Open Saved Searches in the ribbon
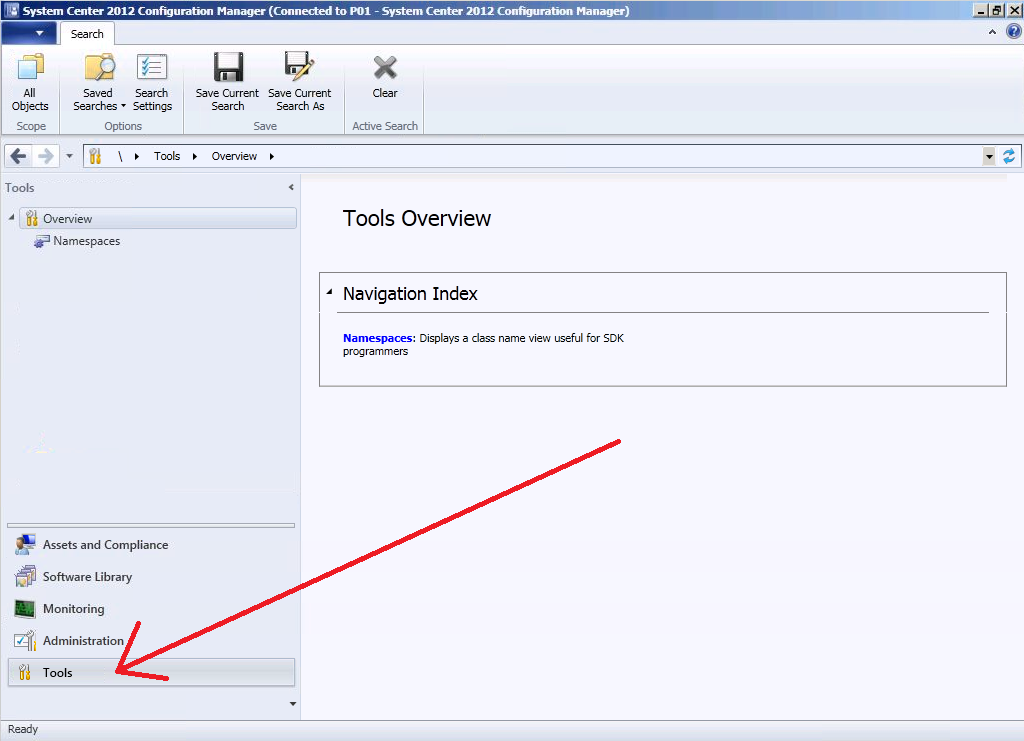 pos(99,82)
